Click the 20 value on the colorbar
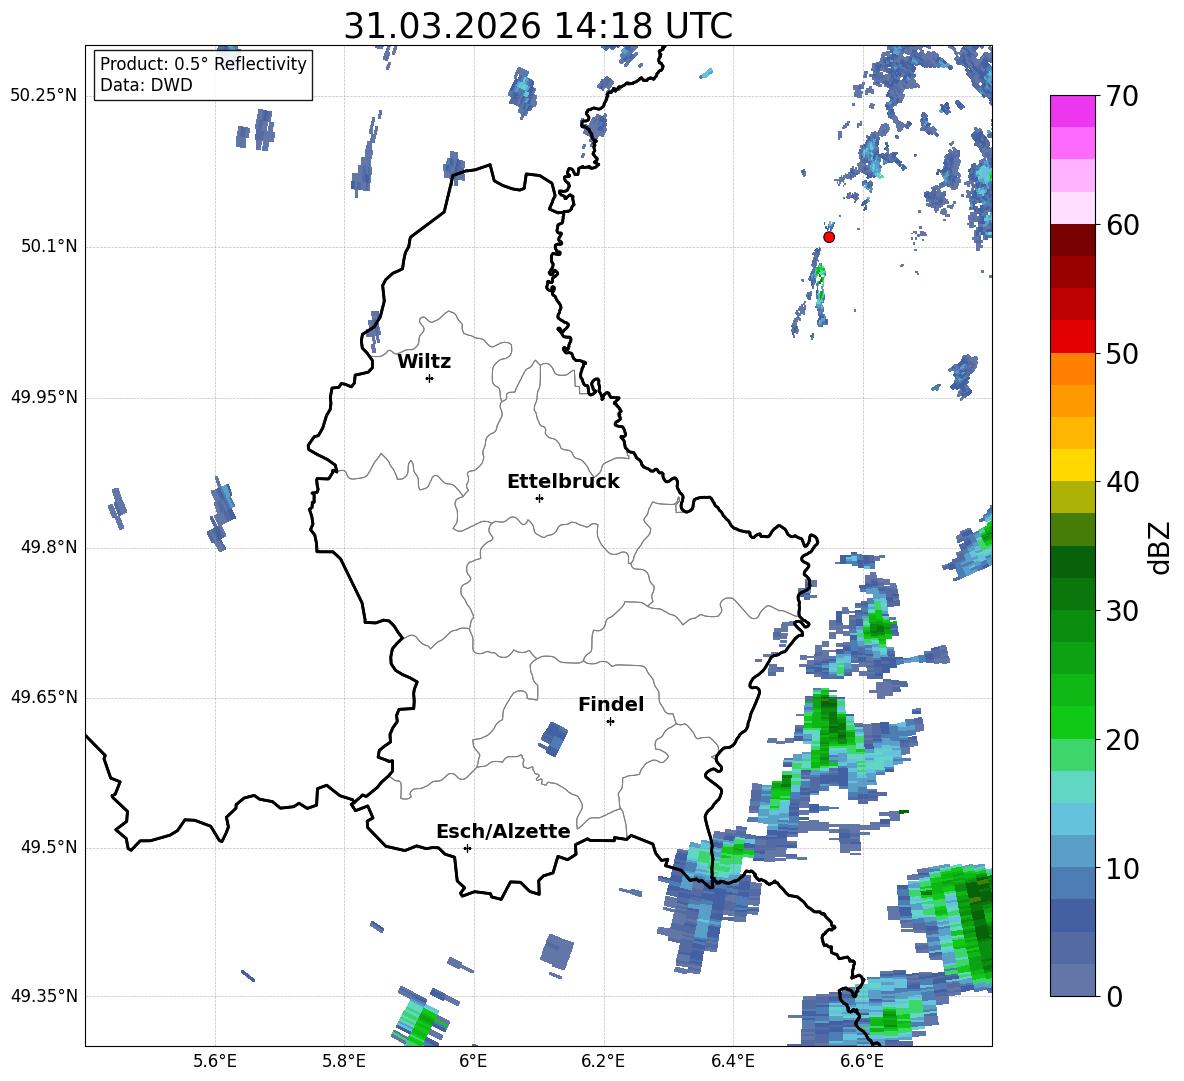Screen dimensions: 1184x1081 coord(1122,740)
